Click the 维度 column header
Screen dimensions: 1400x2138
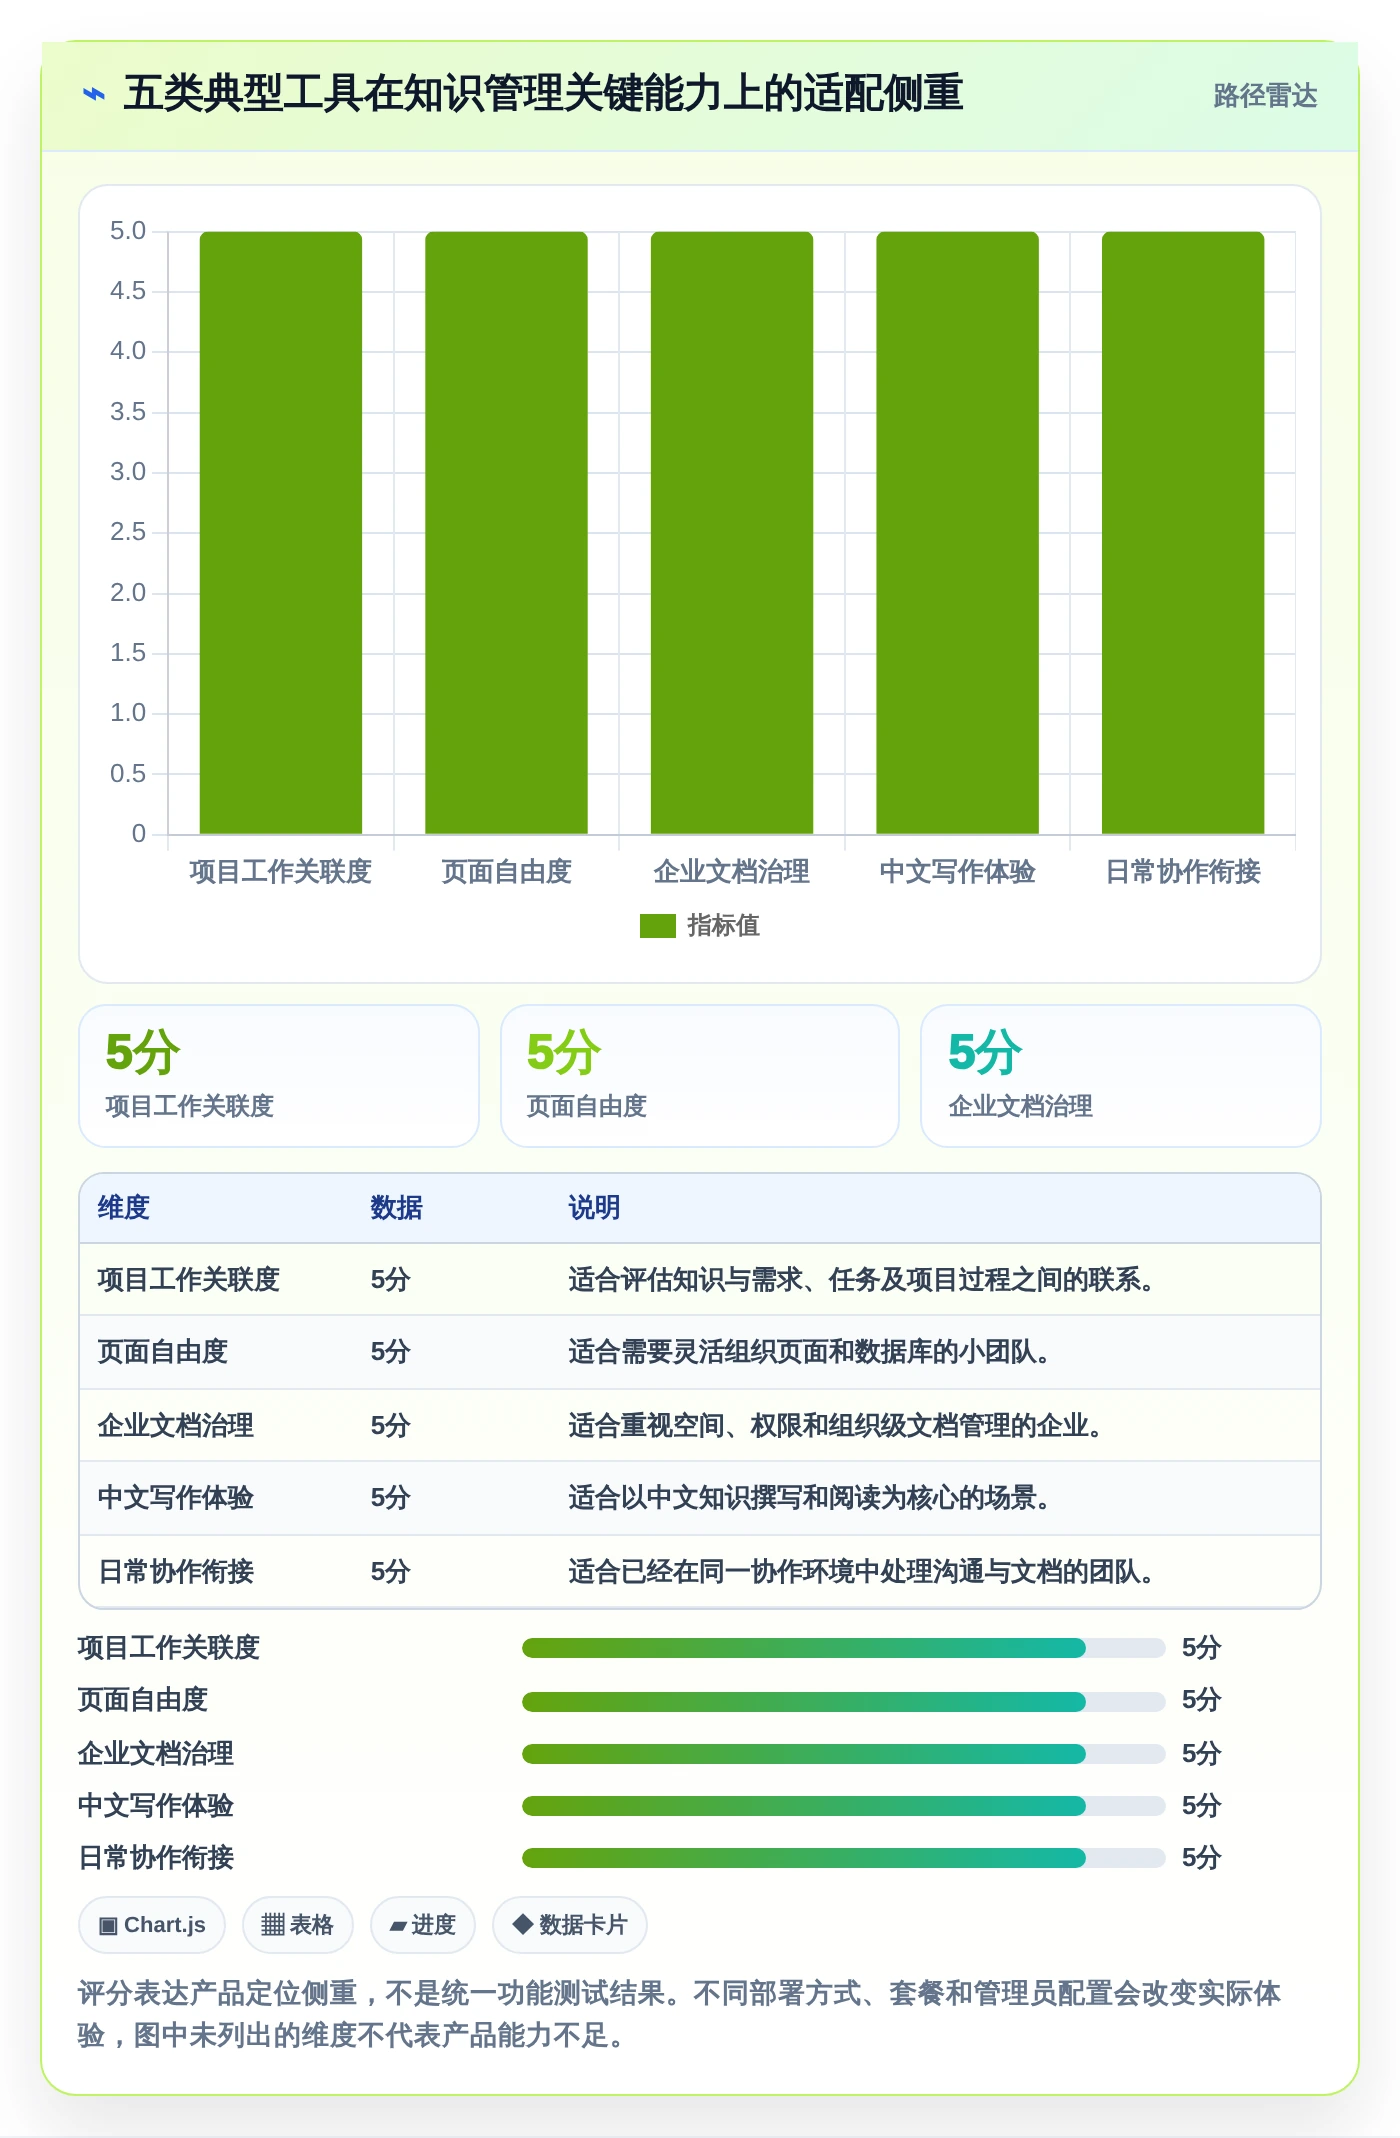[124, 1208]
